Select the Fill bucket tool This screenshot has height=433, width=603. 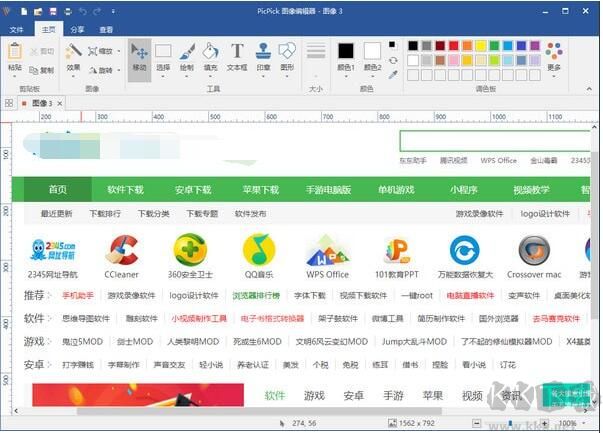pyautogui.click(x=210, y=51)
